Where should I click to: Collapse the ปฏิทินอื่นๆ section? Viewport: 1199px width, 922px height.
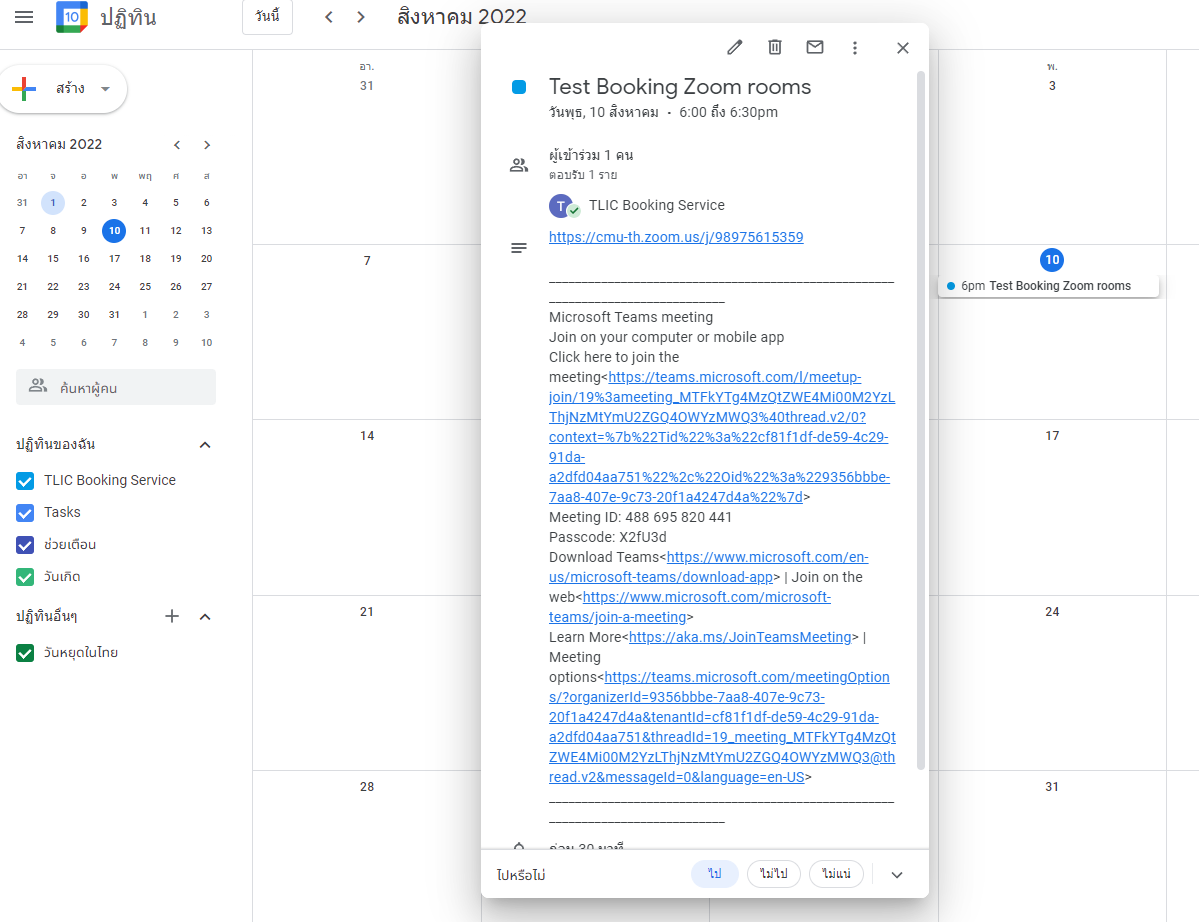pos(205,616)
